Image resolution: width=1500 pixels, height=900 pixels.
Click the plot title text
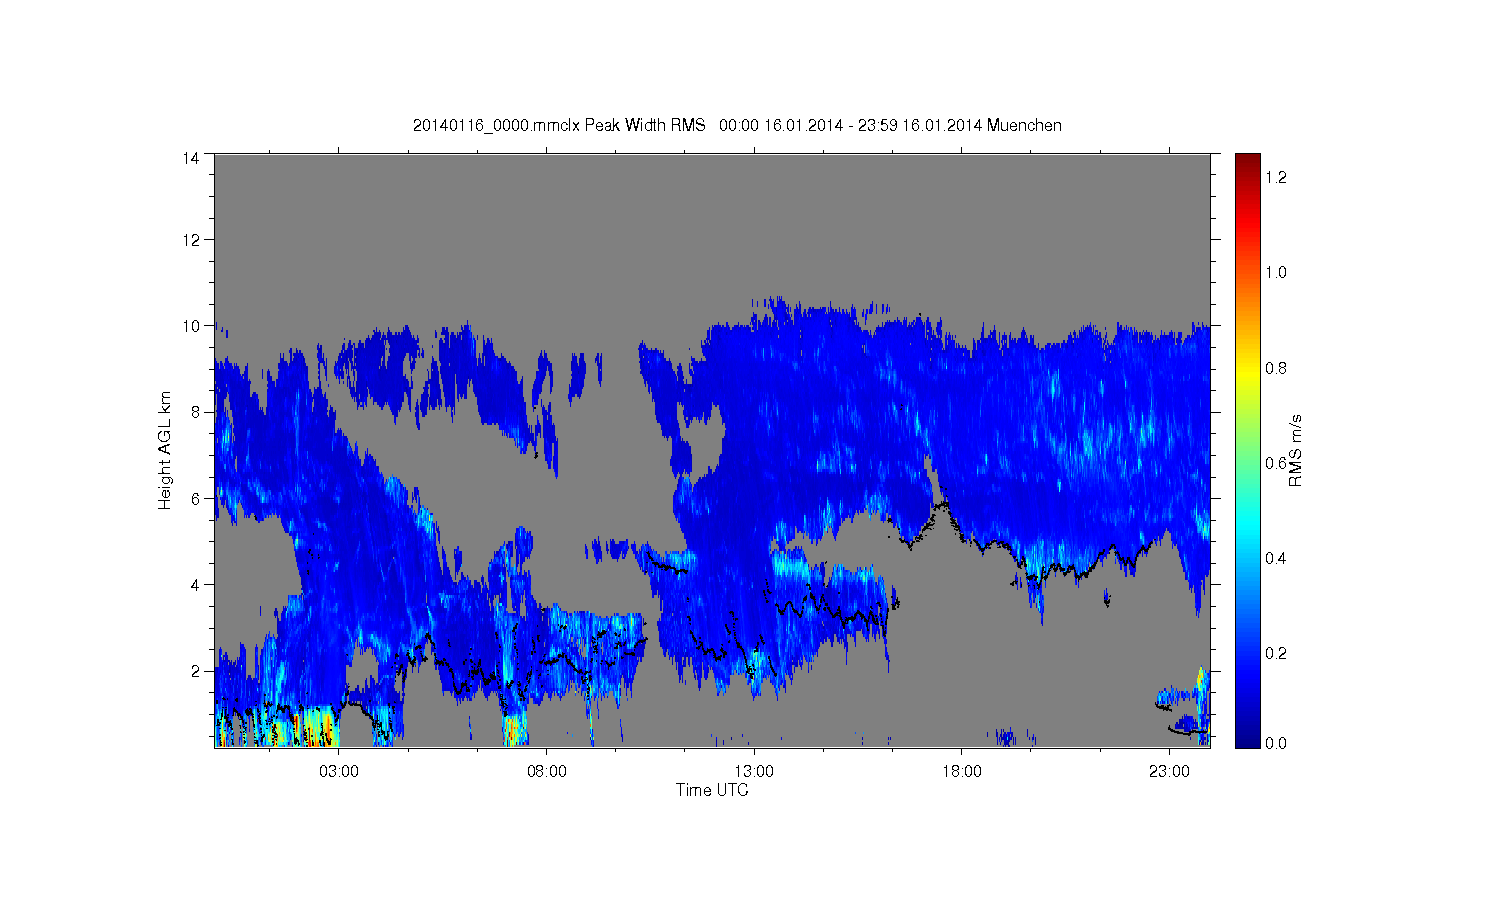[x=737, y=125]
